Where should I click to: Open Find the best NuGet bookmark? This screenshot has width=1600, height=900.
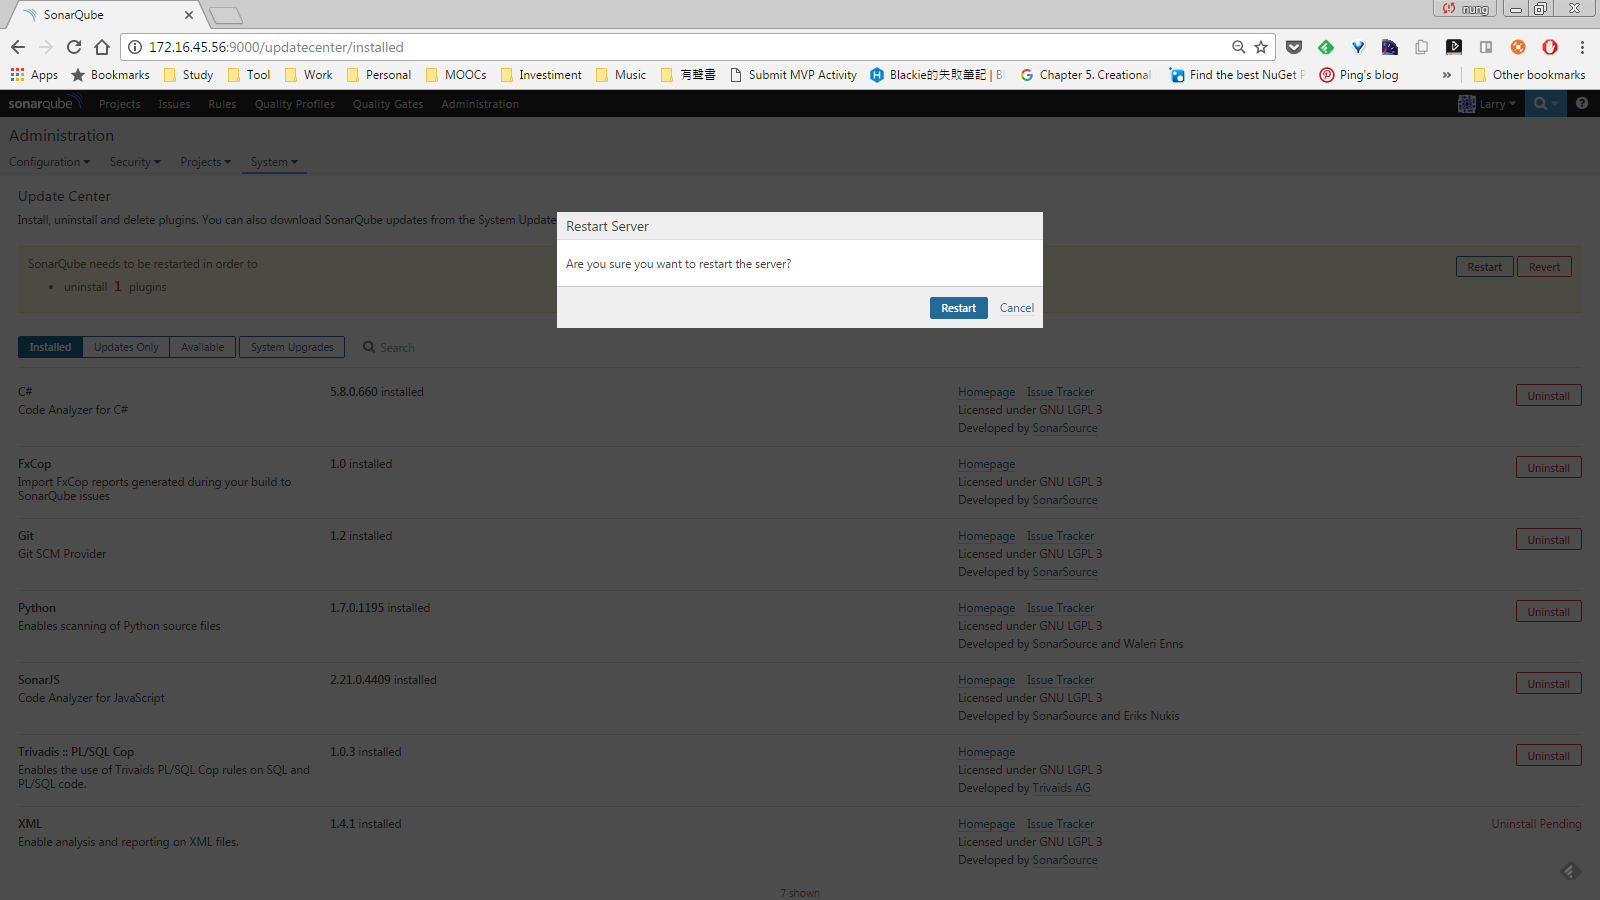[x=1238, y=75]
